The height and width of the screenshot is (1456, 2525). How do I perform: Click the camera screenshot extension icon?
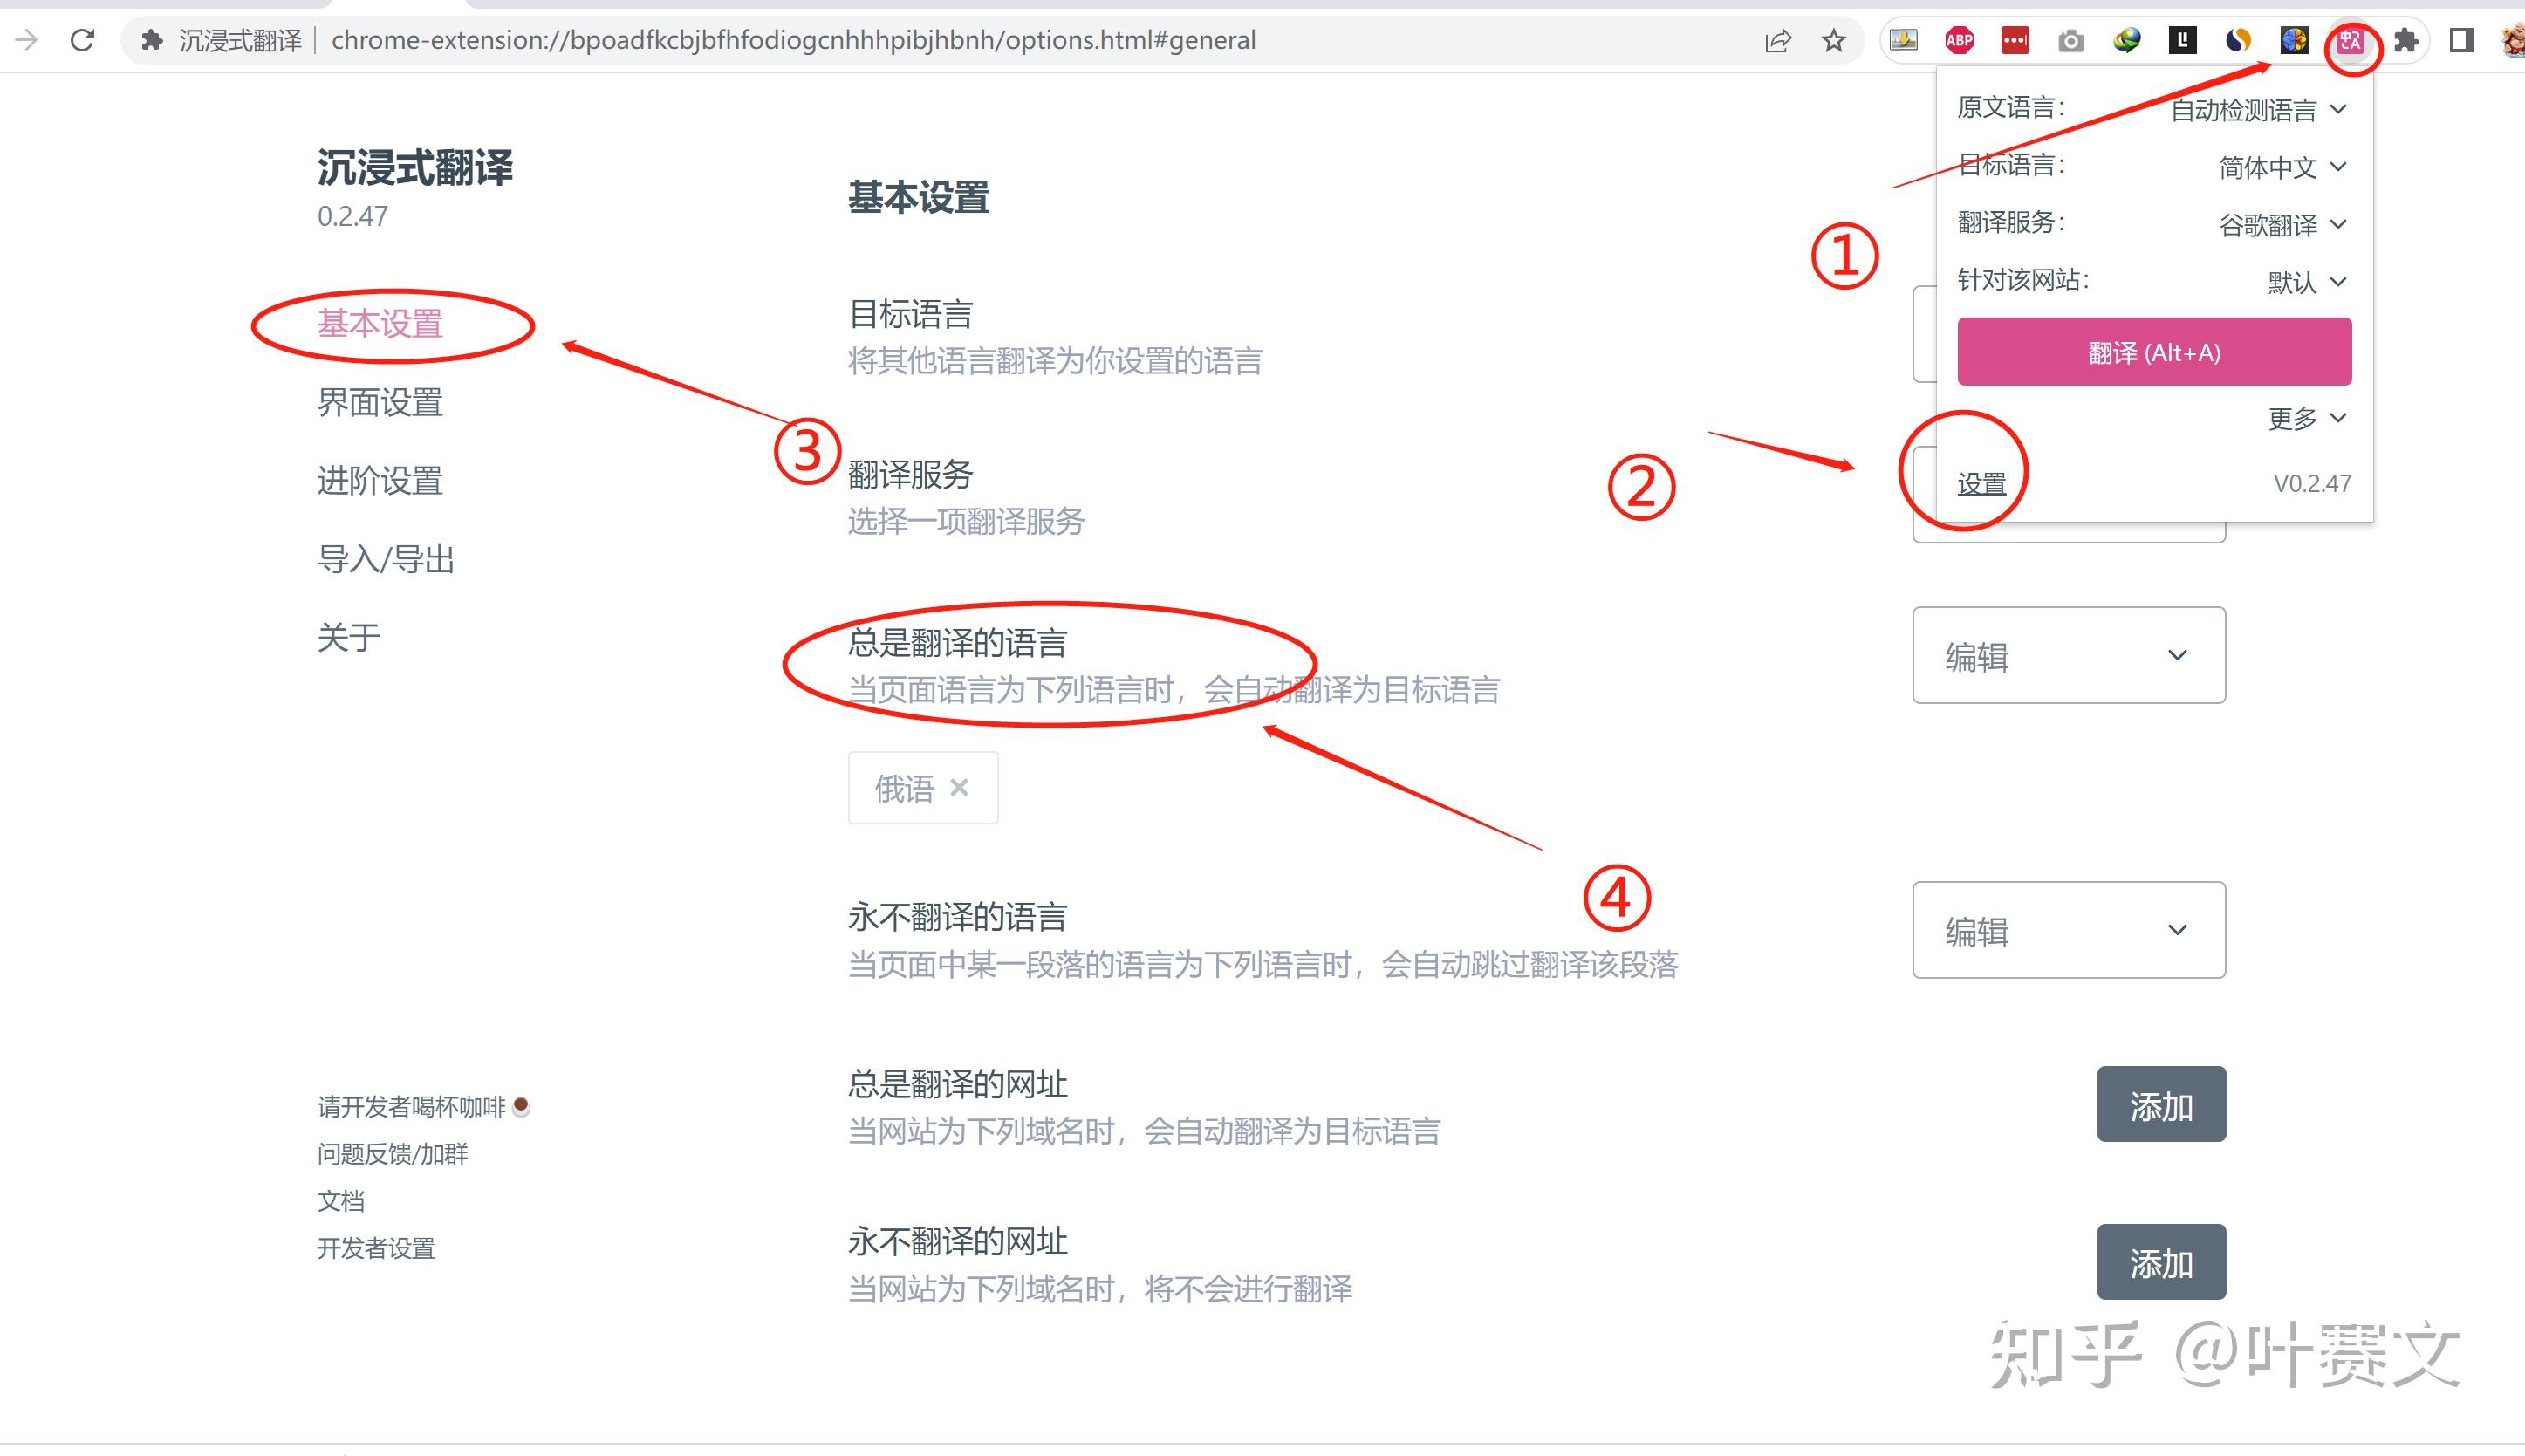pyautogui.click(x=2071, y=41)
